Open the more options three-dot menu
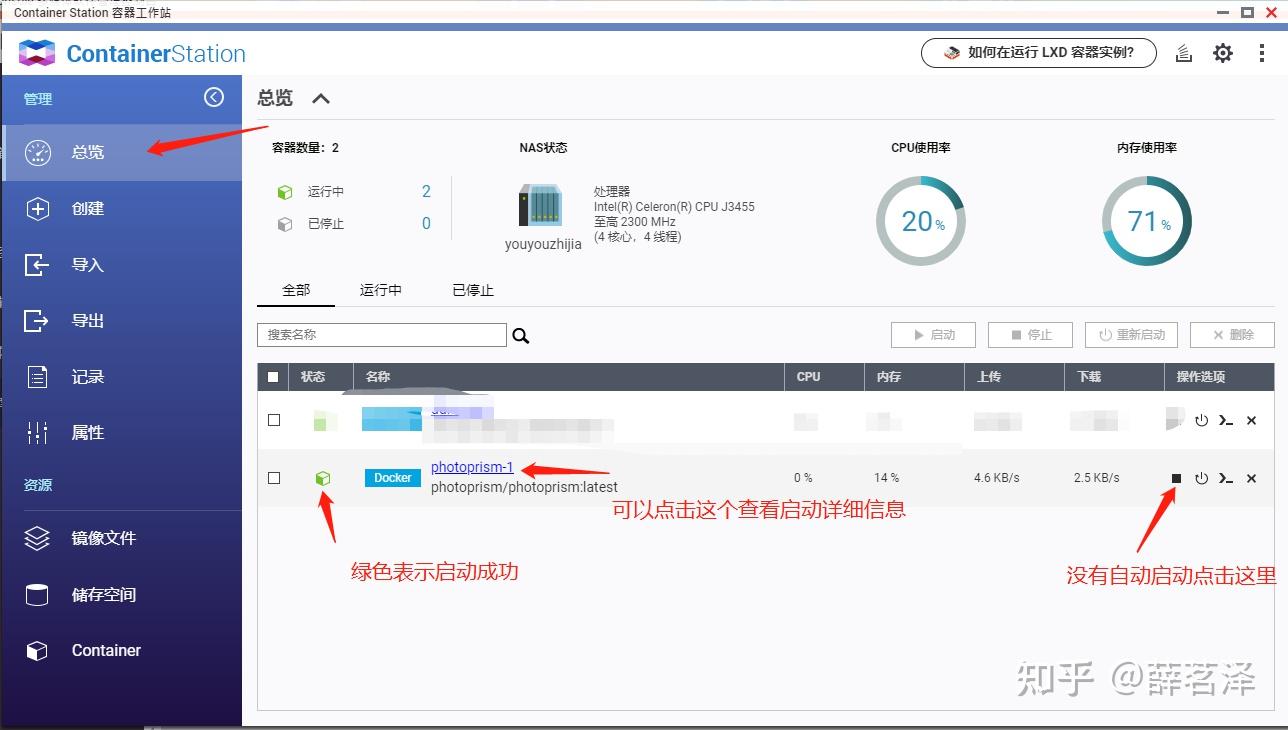The width and height of the screenshot is (1288, 730). point(1262,53)
